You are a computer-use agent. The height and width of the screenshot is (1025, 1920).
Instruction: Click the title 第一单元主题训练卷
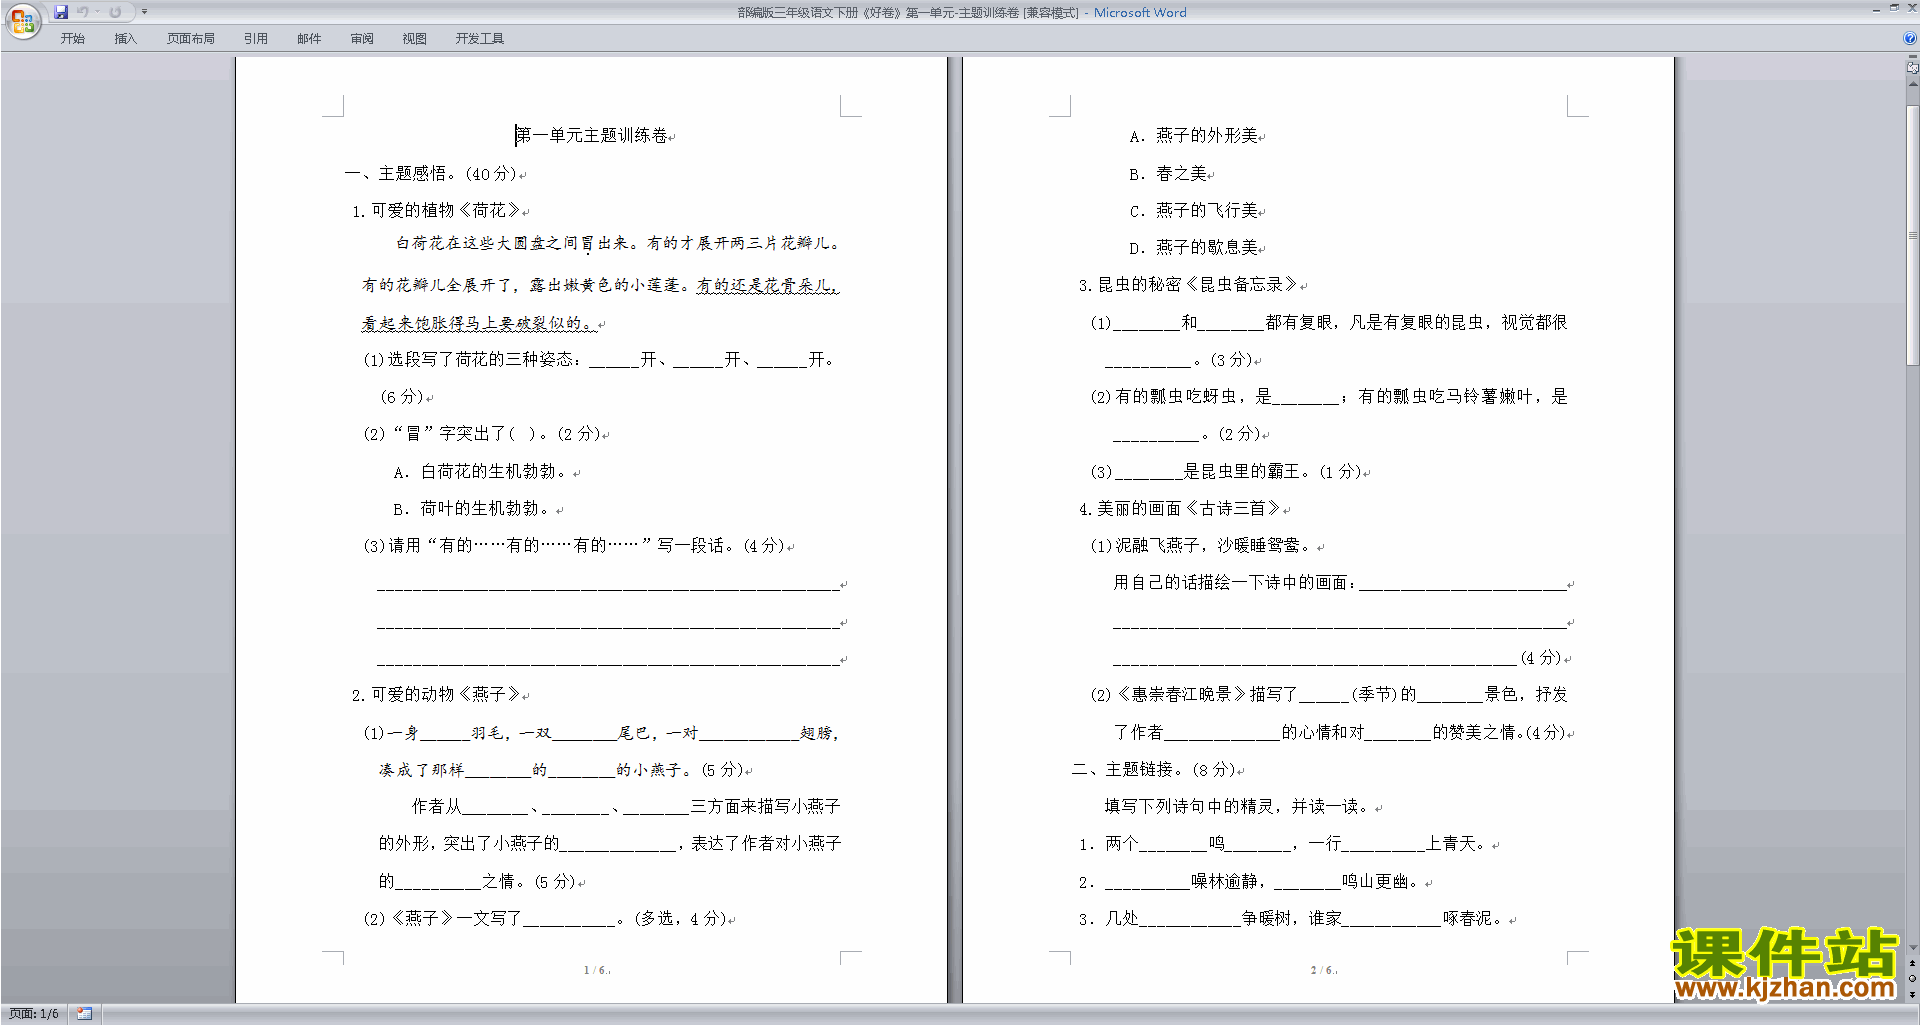pyautogui.click(x=592, y=135)
